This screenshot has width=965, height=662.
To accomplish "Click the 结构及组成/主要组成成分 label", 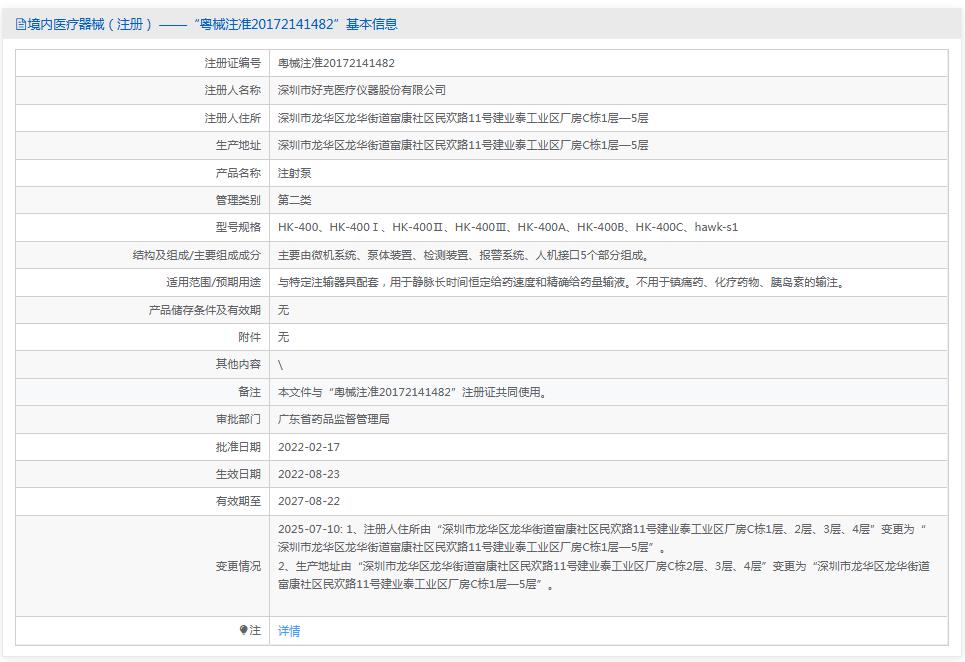I will pyautogui.click(x=197, y=255).
